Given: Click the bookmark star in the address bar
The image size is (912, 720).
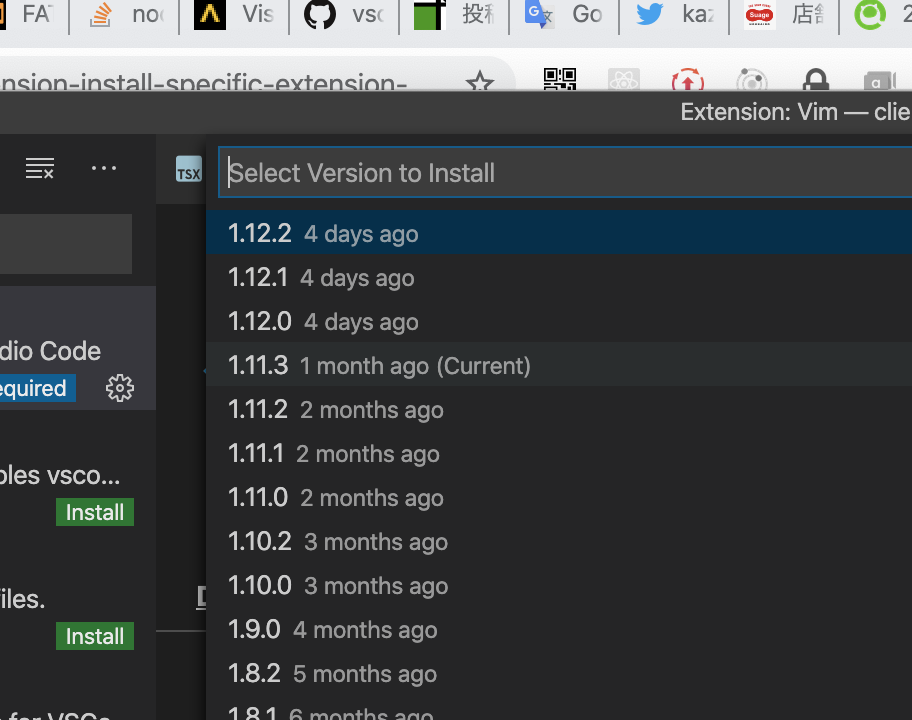Looking at the screenshot, I should (480, 83).
